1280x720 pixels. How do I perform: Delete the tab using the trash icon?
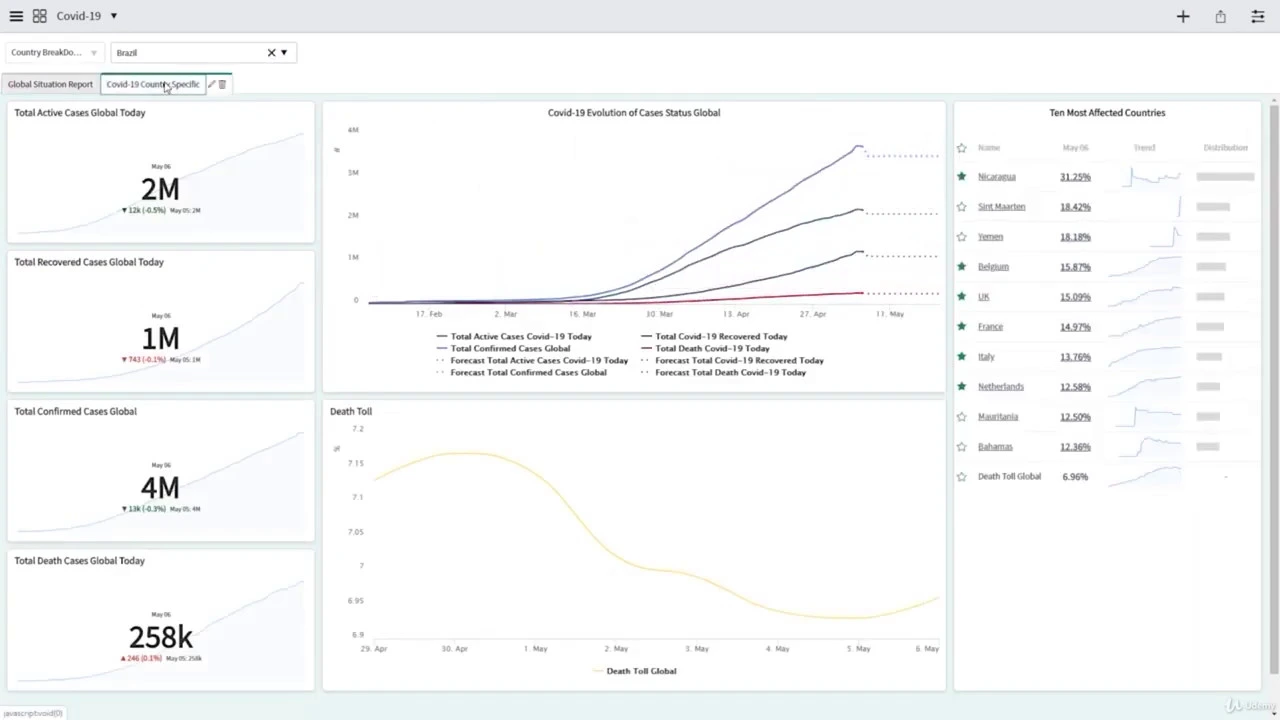coord(222,84)
